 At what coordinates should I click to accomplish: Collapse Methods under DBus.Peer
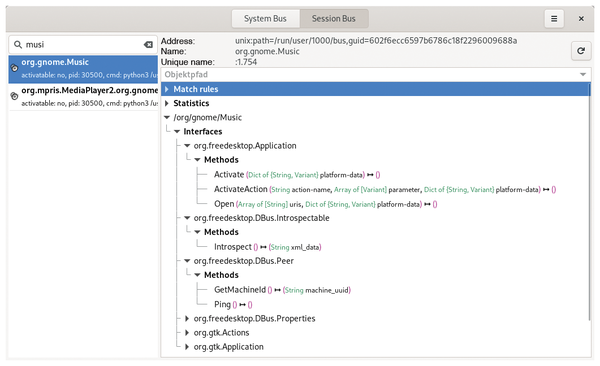click(x=197, y=275)
